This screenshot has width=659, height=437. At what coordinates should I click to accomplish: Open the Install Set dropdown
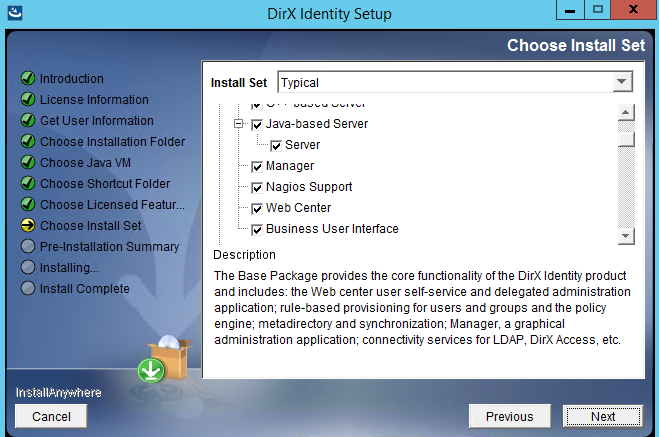[x=621, y=82]
